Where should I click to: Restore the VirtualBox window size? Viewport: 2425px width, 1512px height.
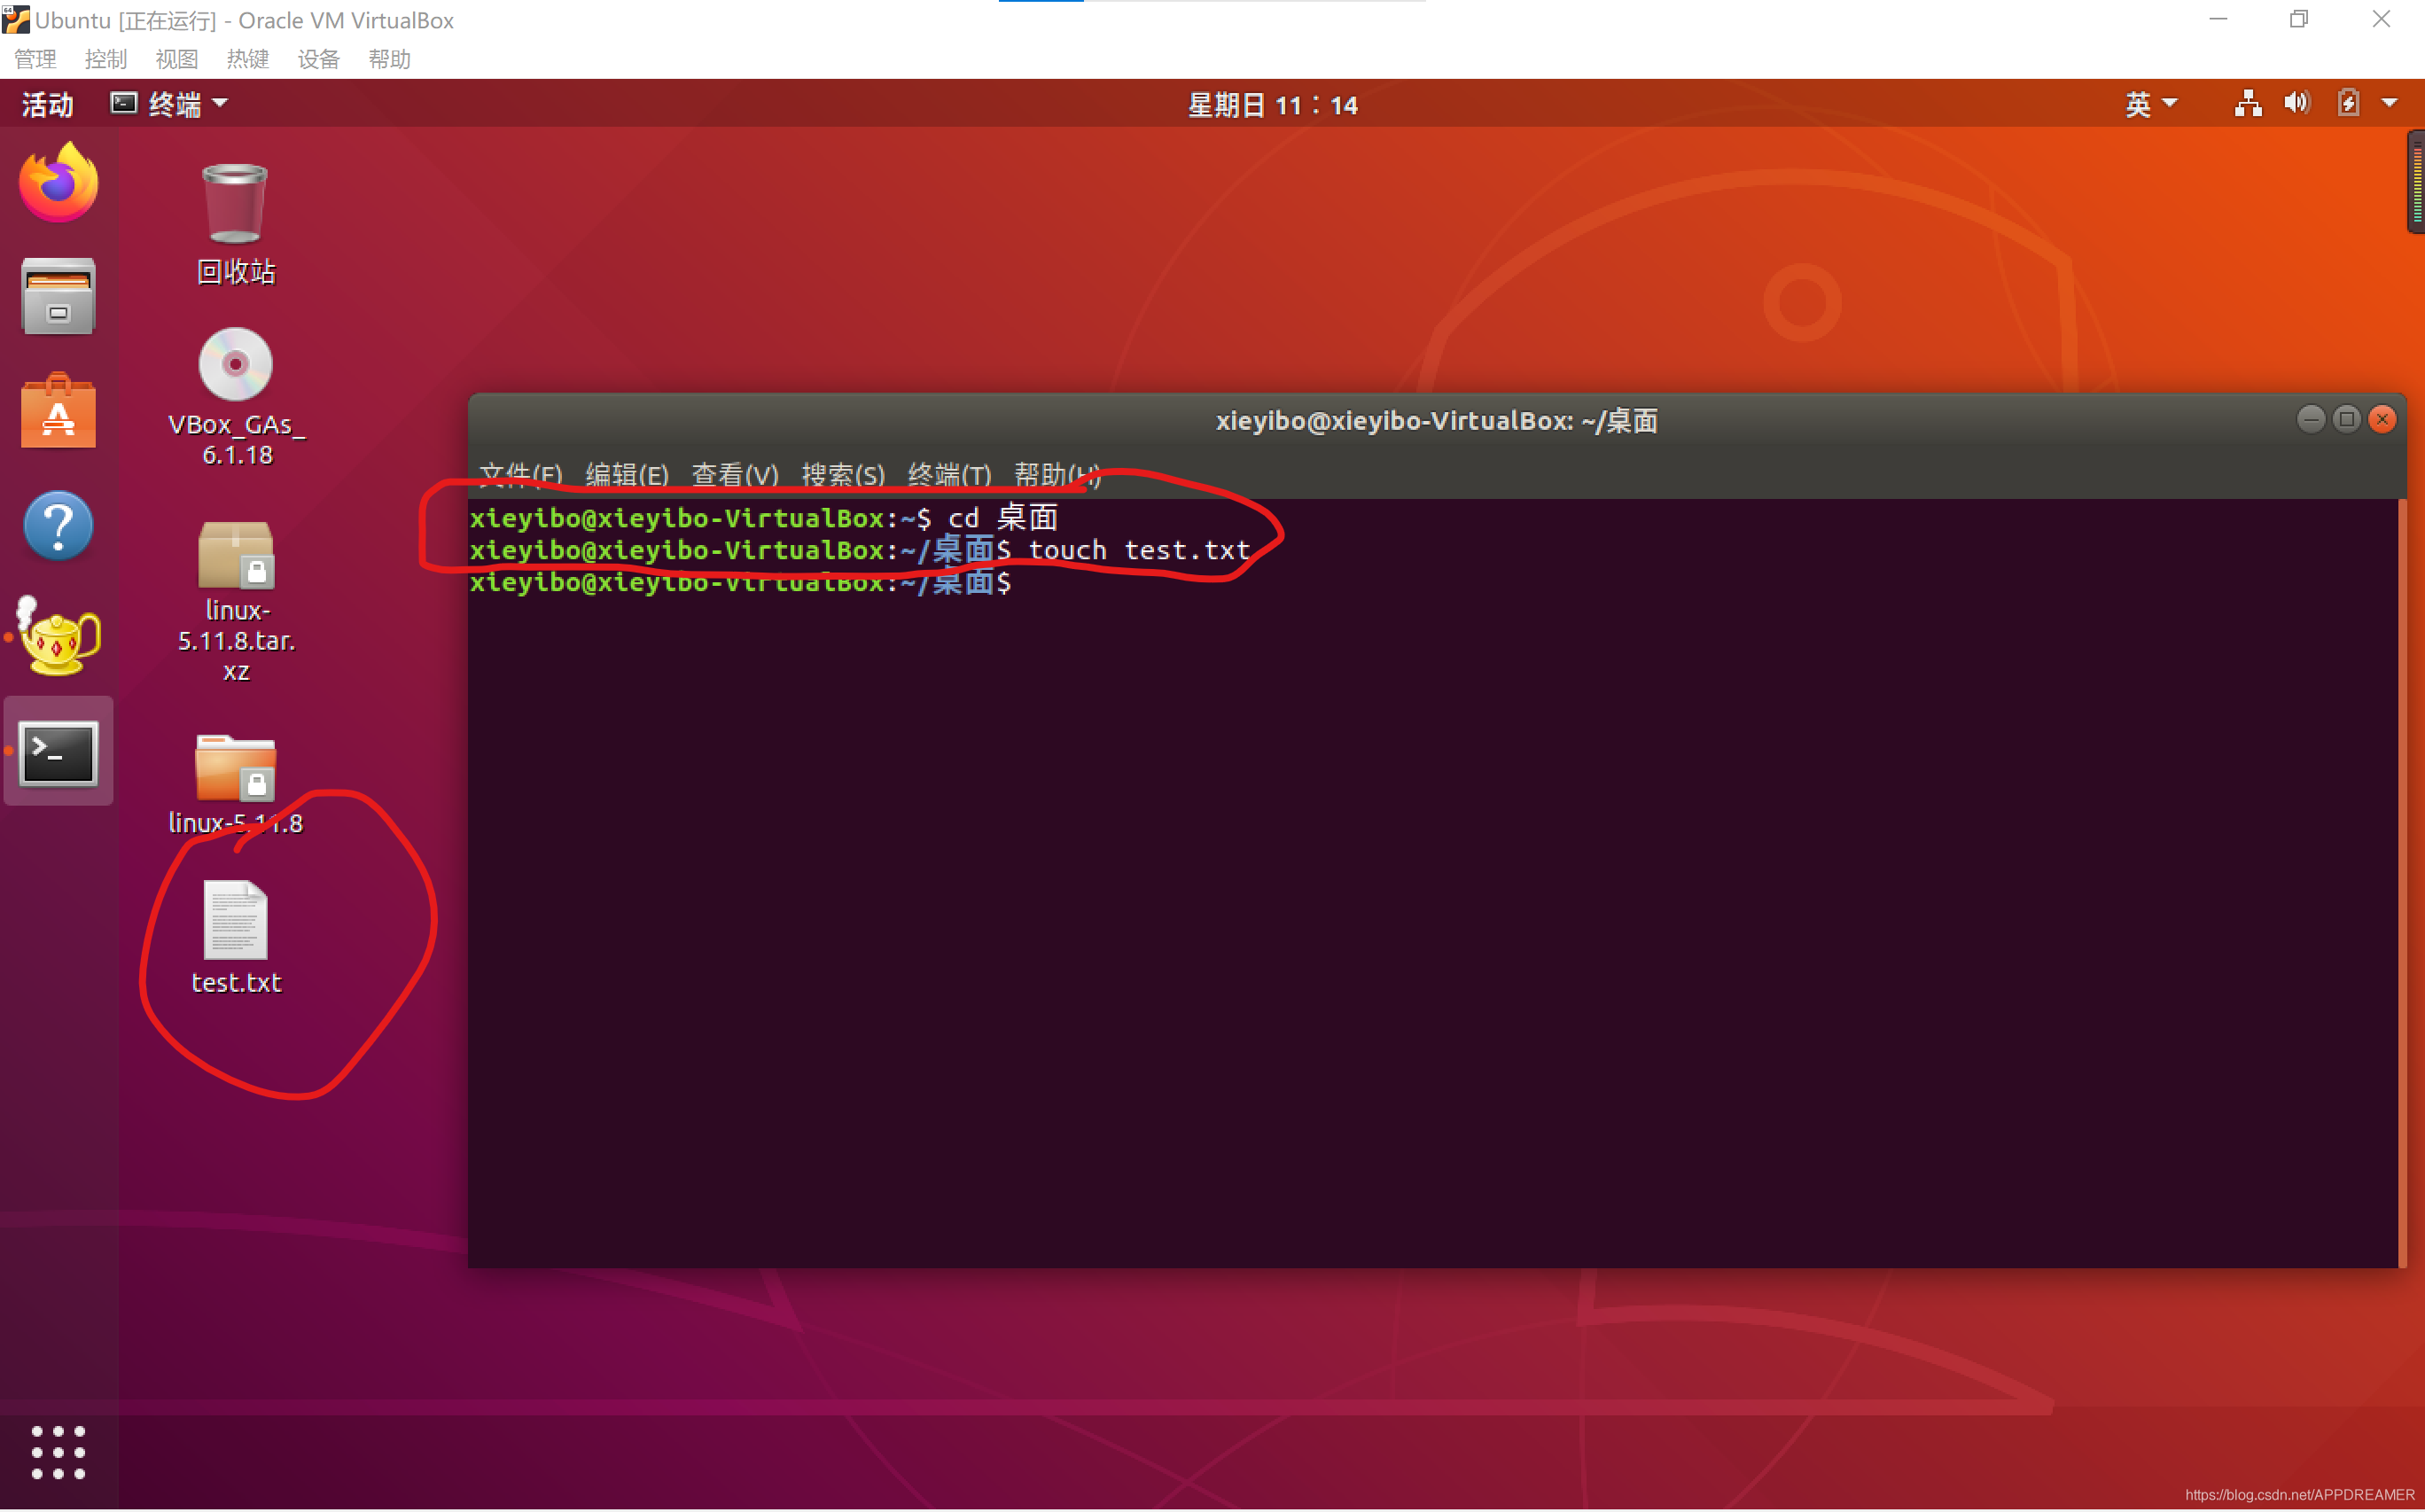coord(2299,19)
